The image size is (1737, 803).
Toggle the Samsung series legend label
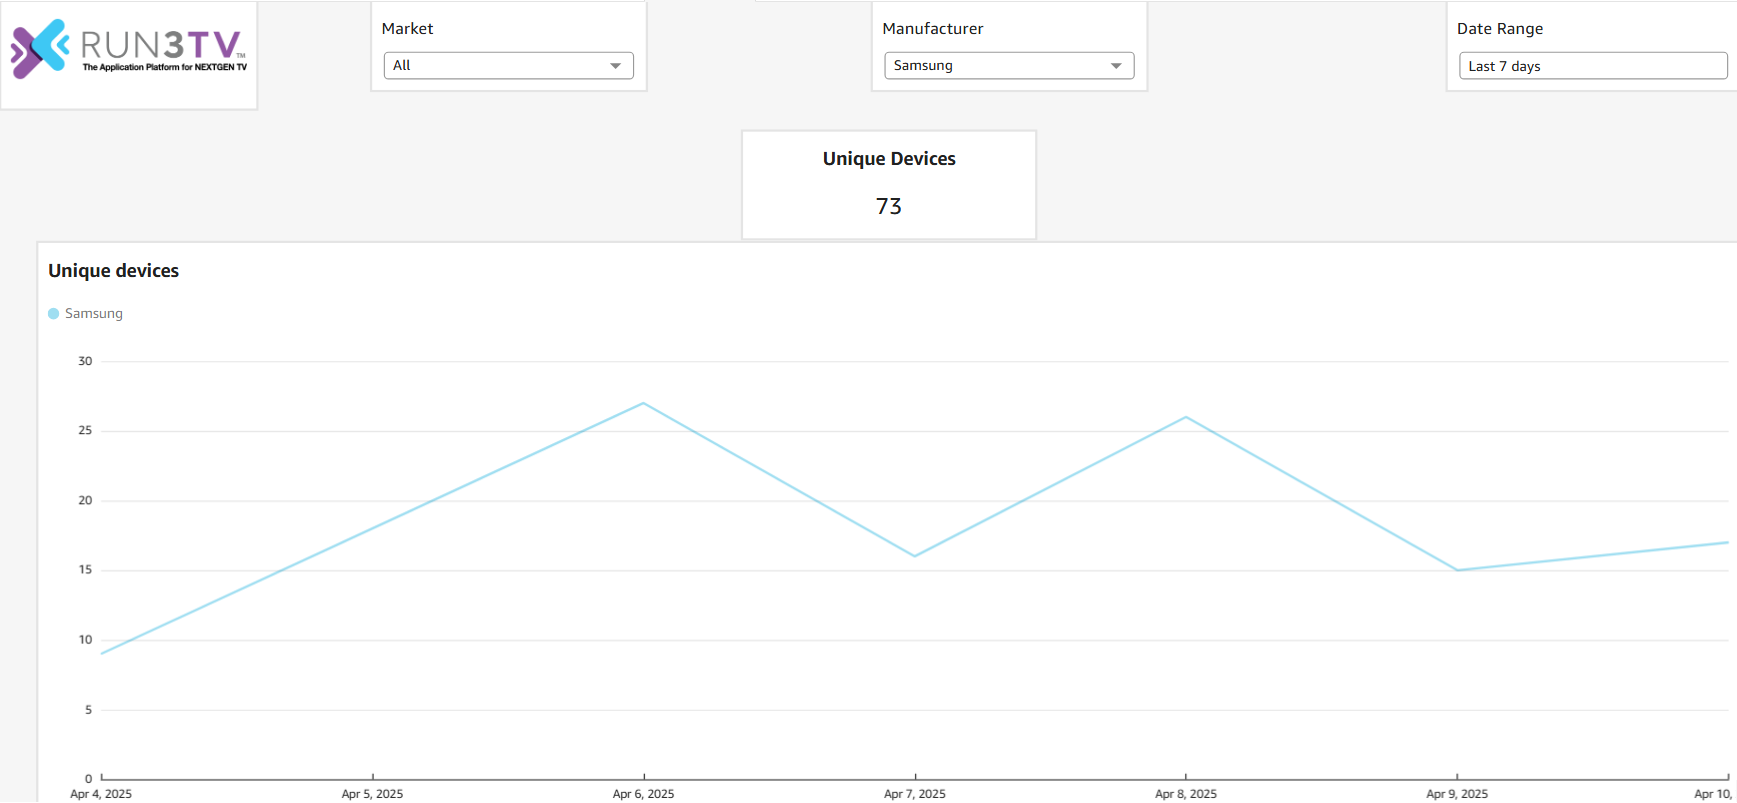point(94,314)
